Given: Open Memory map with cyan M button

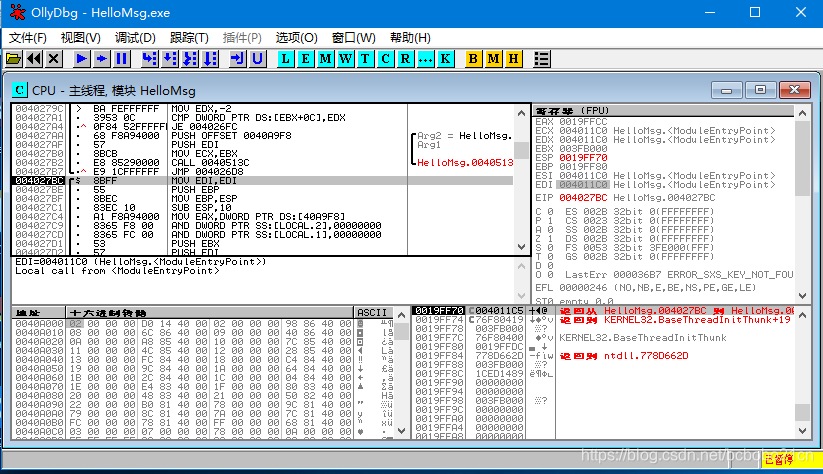Looking at the screenshot, I should pos(325,59).
